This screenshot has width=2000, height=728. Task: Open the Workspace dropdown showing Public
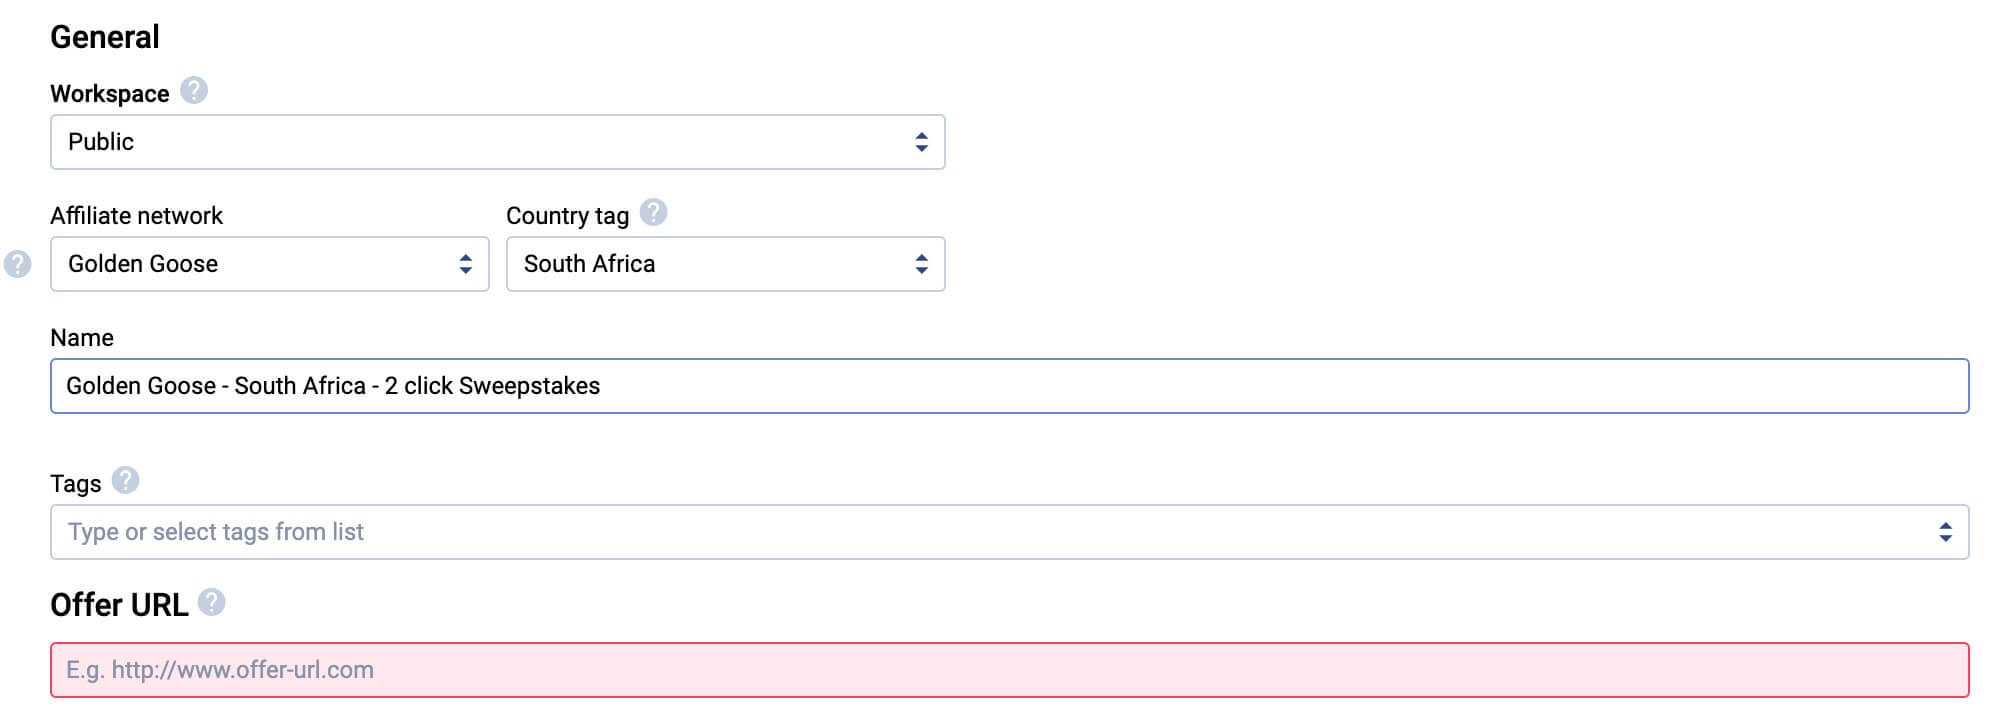point(480,142)
